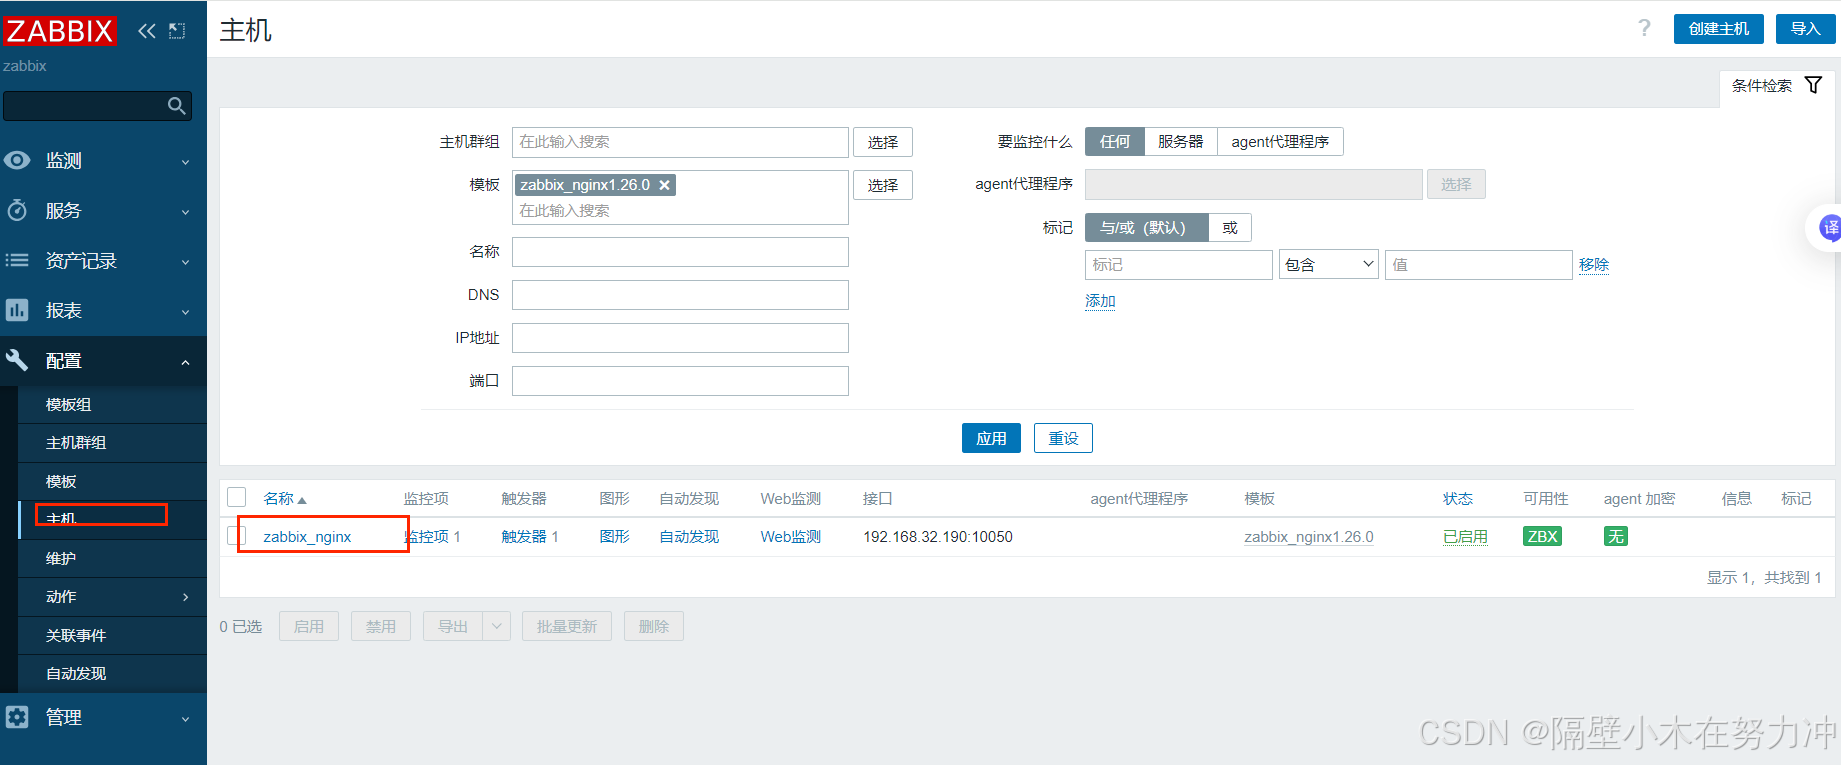Click the ZABBIX logo
The height and width of the screenshot is (765, 1841).
point(60,31)
